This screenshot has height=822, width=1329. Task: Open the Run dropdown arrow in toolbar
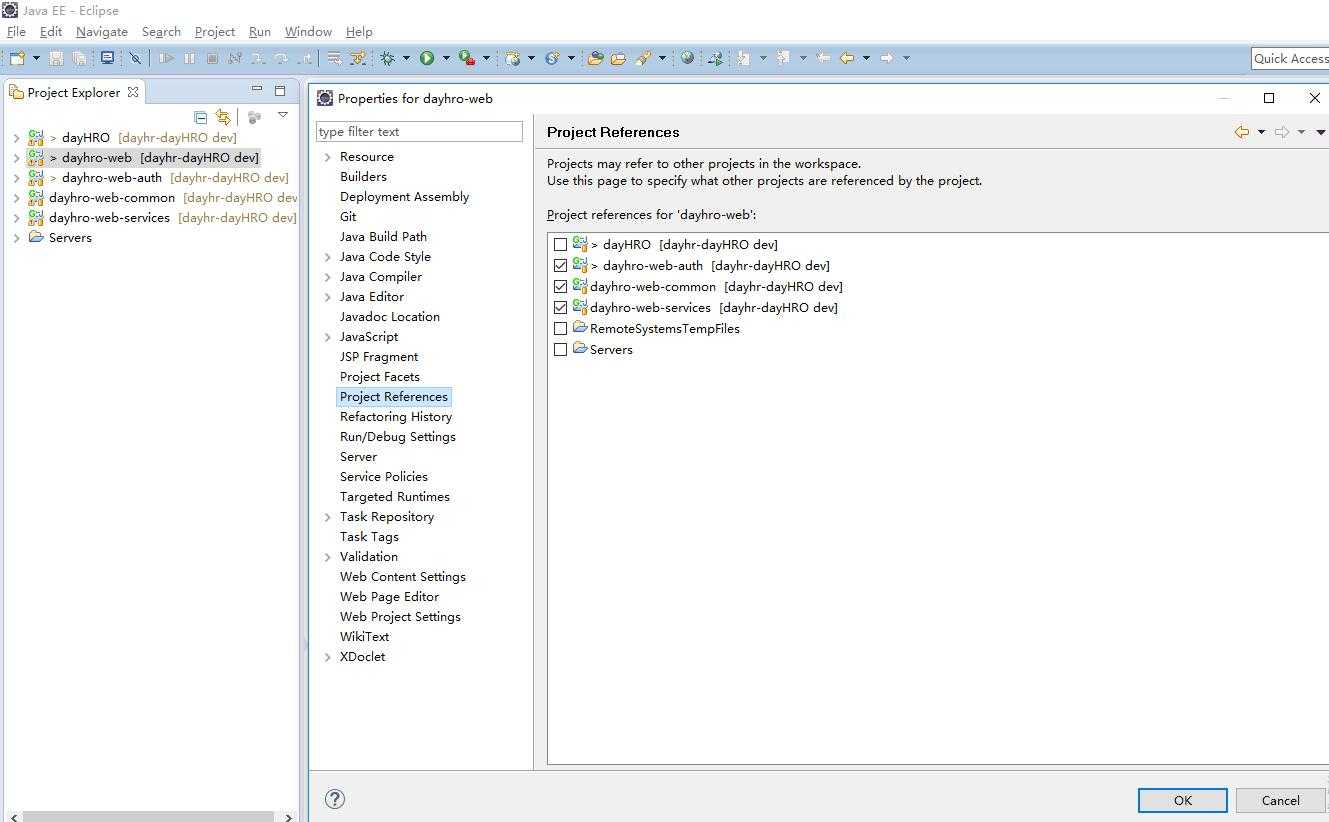(446, 58)
